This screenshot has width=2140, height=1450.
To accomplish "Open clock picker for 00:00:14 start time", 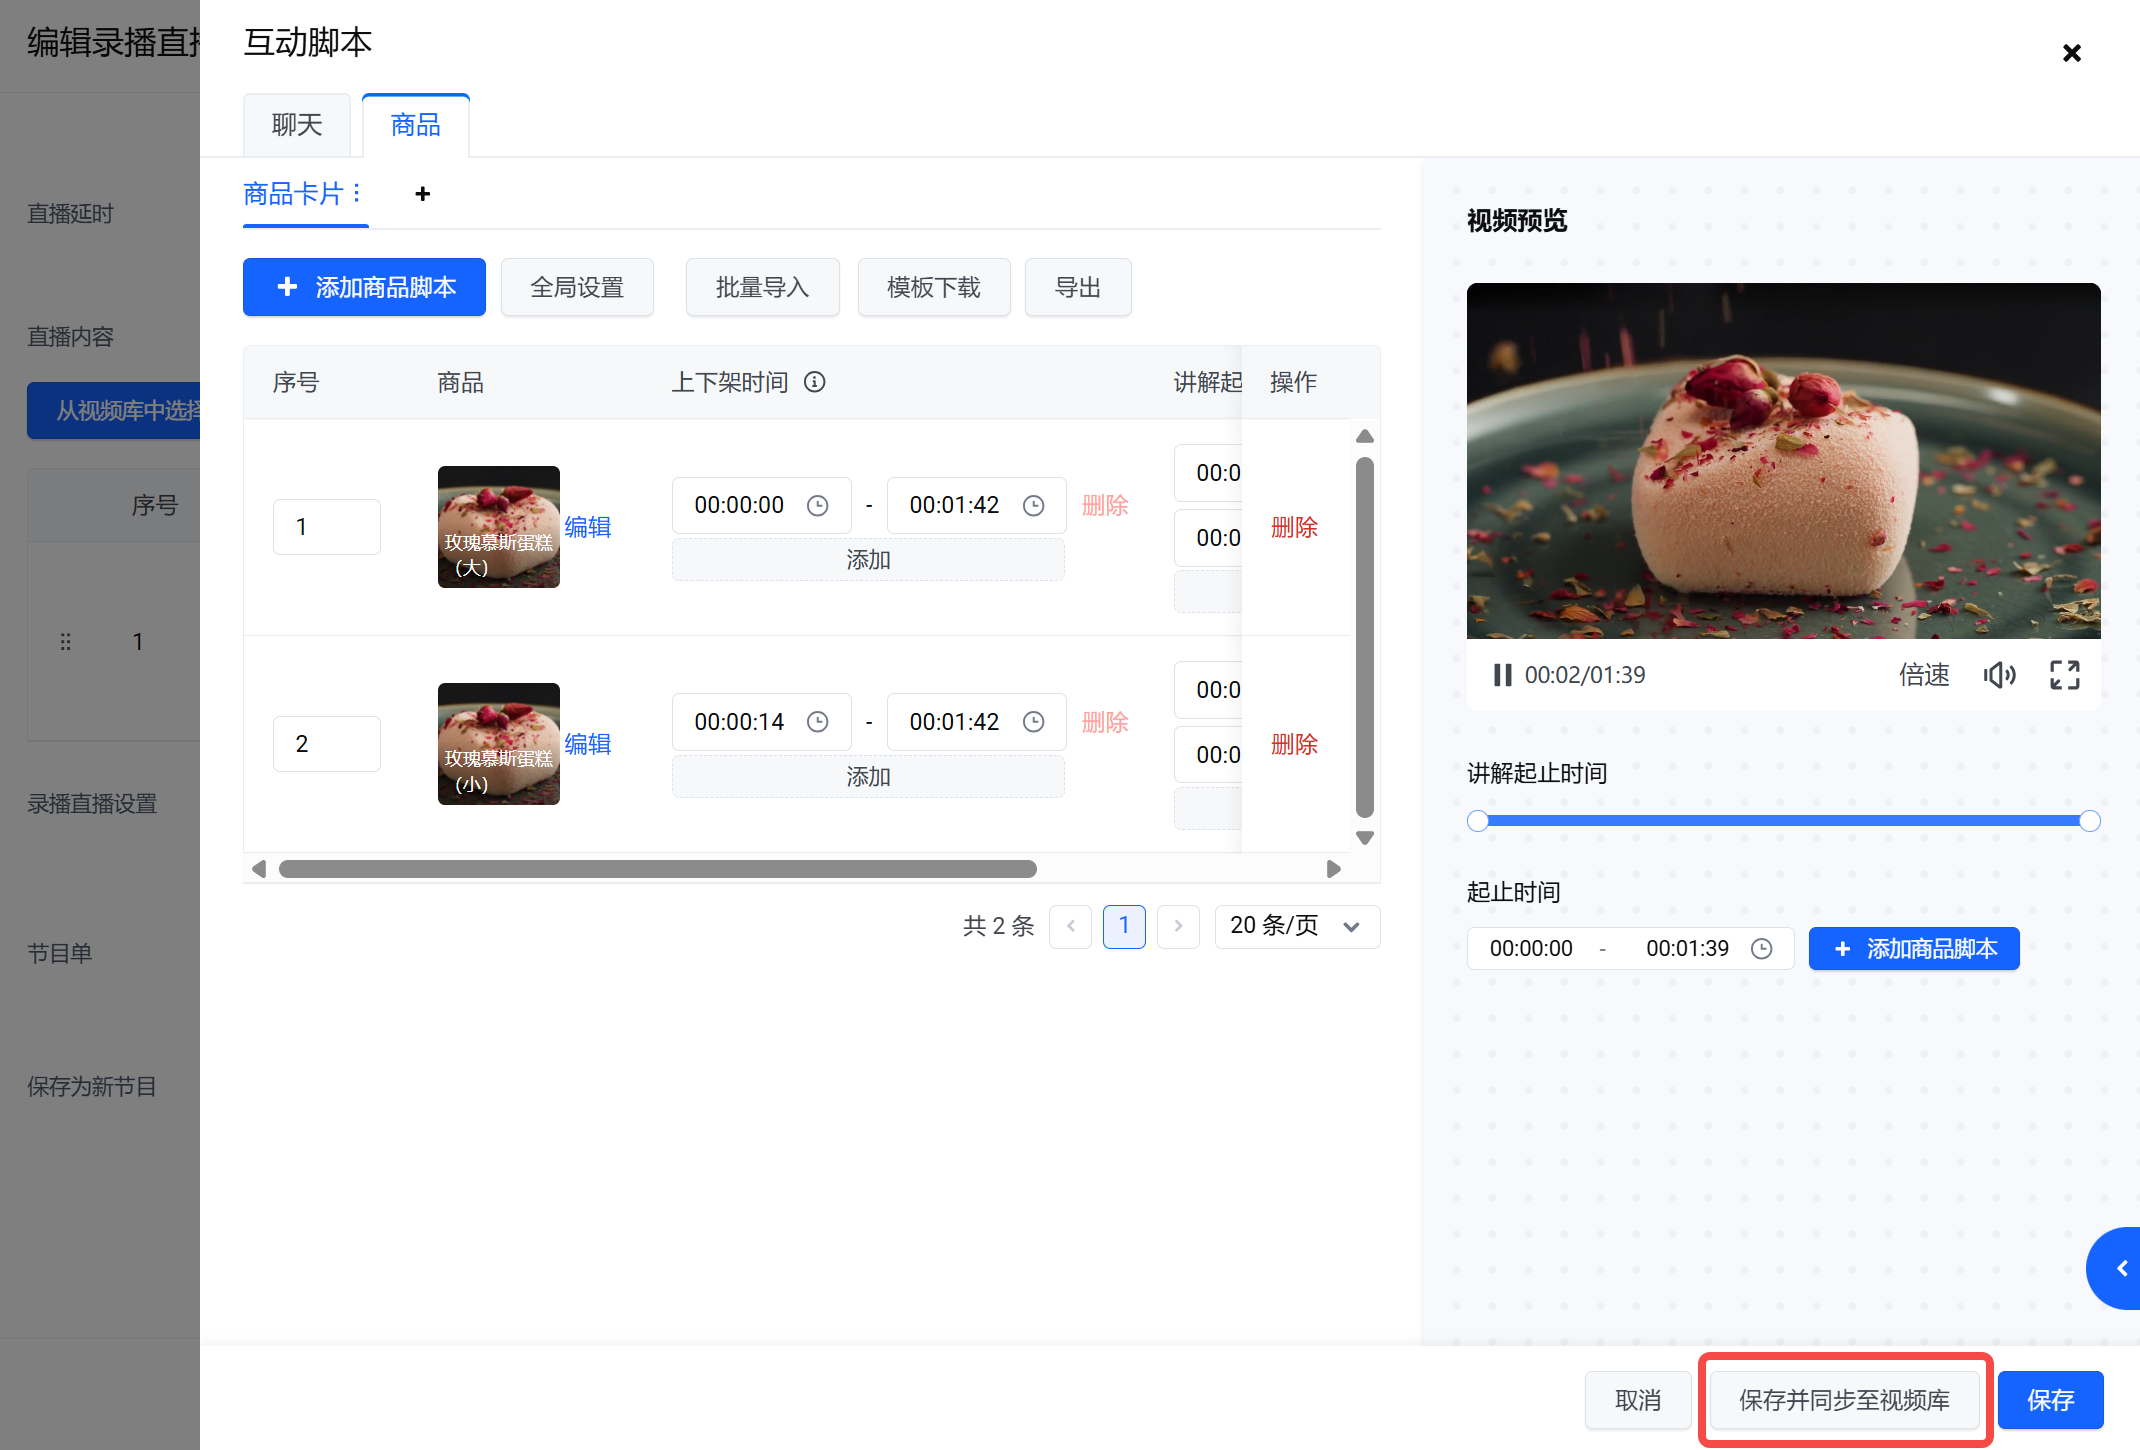I will pyautogui.click(x=818, y=722).
